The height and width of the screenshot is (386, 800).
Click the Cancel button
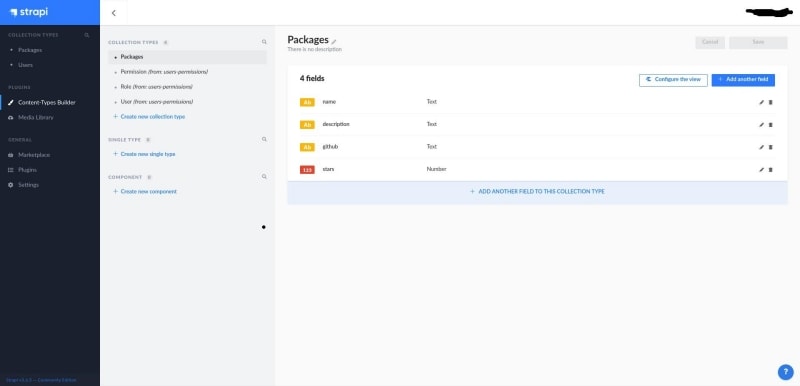[710, 42]
